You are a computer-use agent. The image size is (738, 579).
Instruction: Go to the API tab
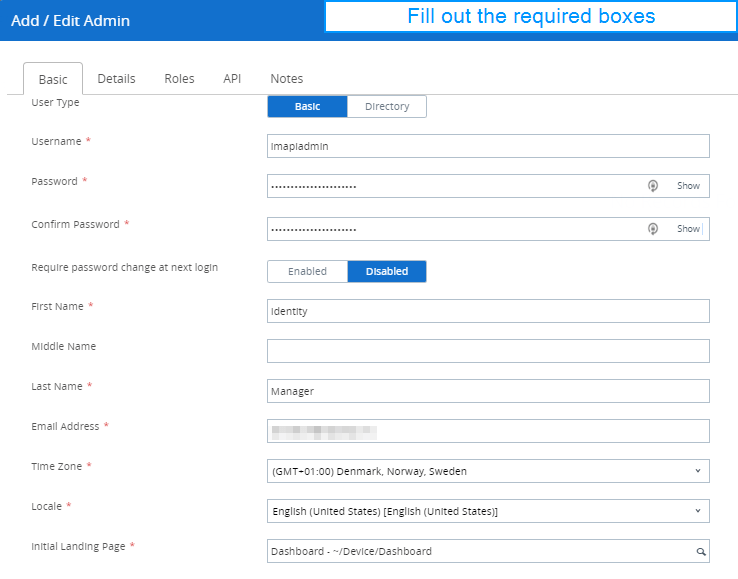(232, 79)
